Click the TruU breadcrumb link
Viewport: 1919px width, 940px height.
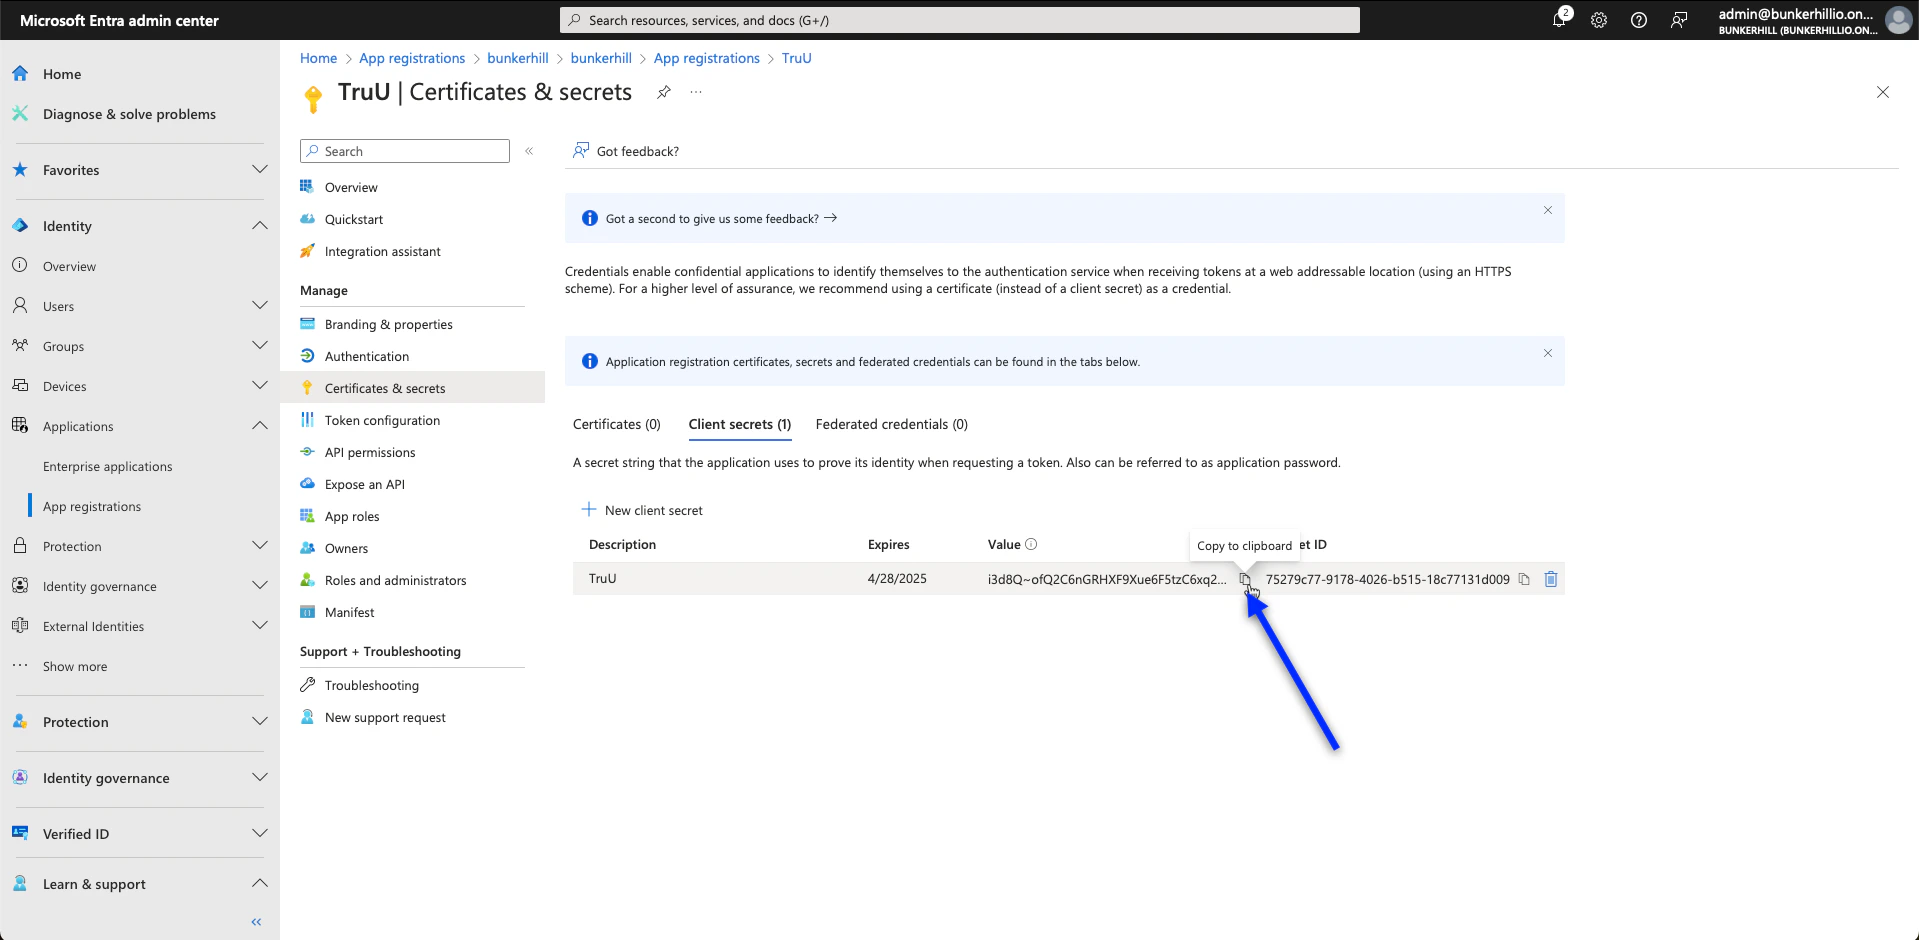(796, 58)
